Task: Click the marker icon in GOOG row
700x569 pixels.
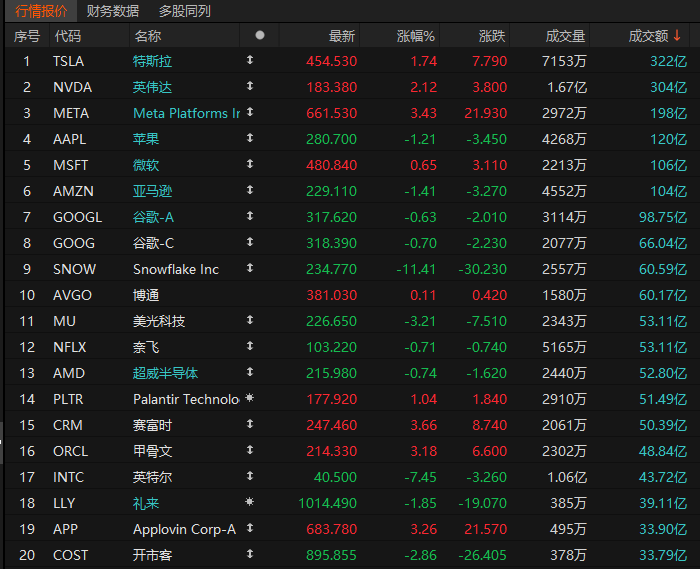Action: coord(250,241)
